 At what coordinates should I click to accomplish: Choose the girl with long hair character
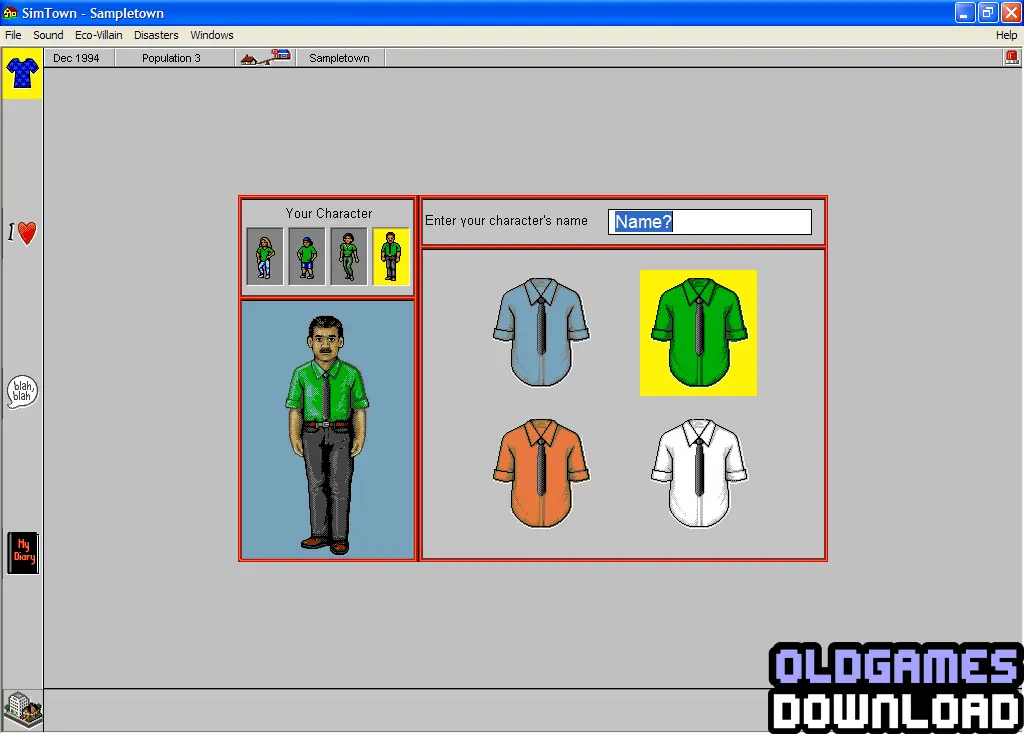(x=264, y=257)
